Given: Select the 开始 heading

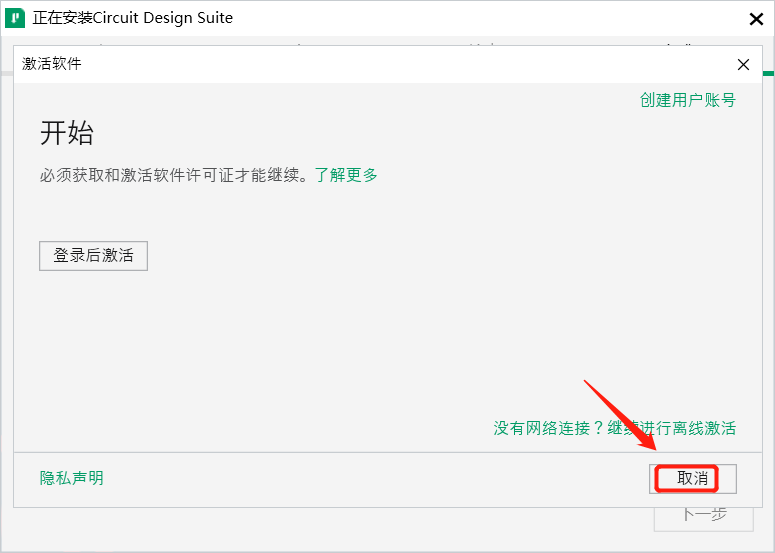Looking at the screenshot, I should (67, 133).
